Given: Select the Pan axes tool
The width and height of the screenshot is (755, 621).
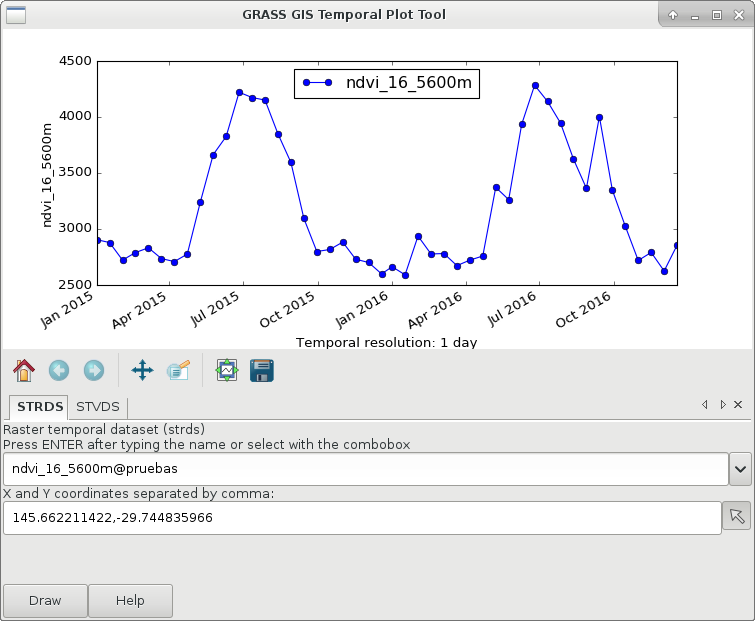Looking at the screenshot, I should coord(142,371).
